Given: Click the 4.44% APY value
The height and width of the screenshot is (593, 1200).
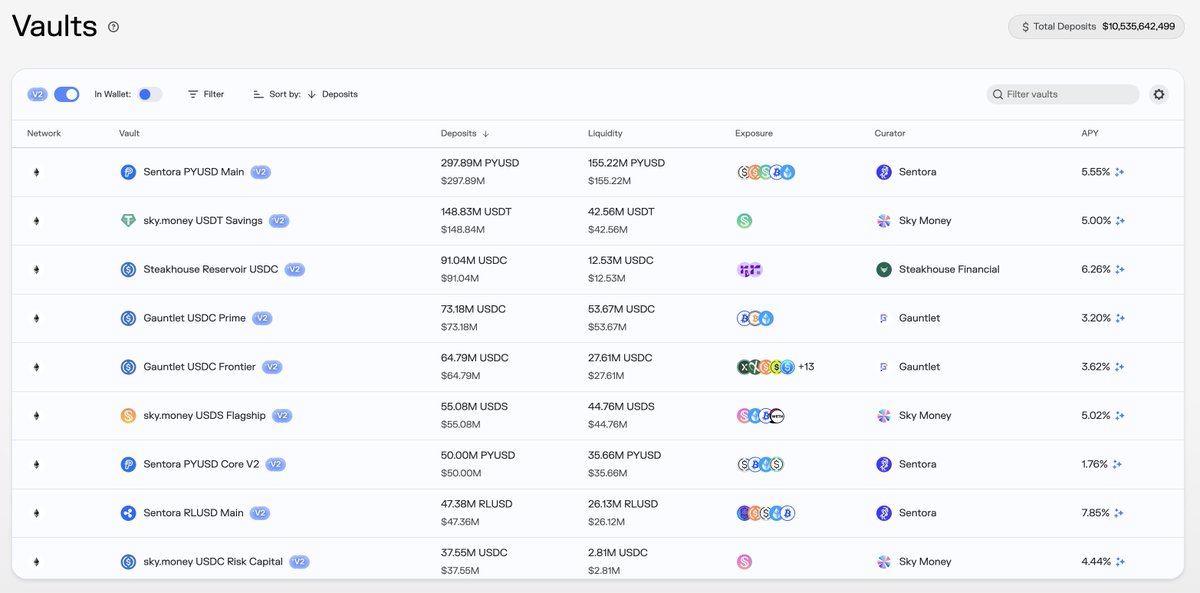Looking at the screenshot, I should (x=1096, y=561).
